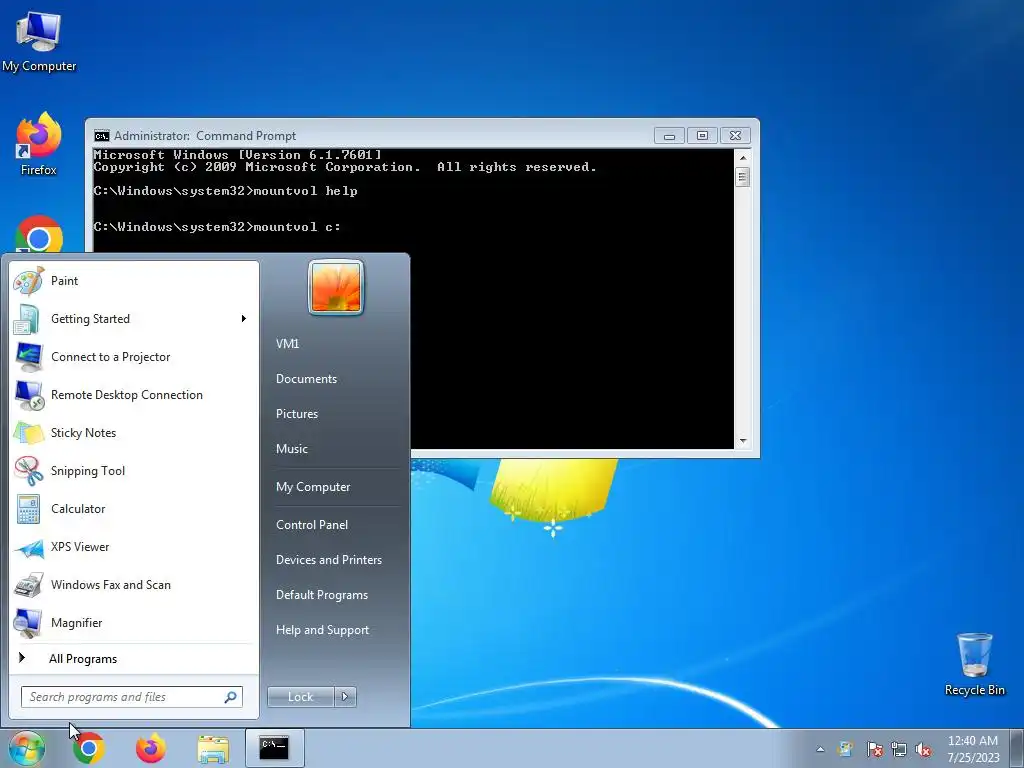Viewport: 1024px width, 768px height.
Task: Open the Command Prompt title bar icon menu
Action: [101, 136]
